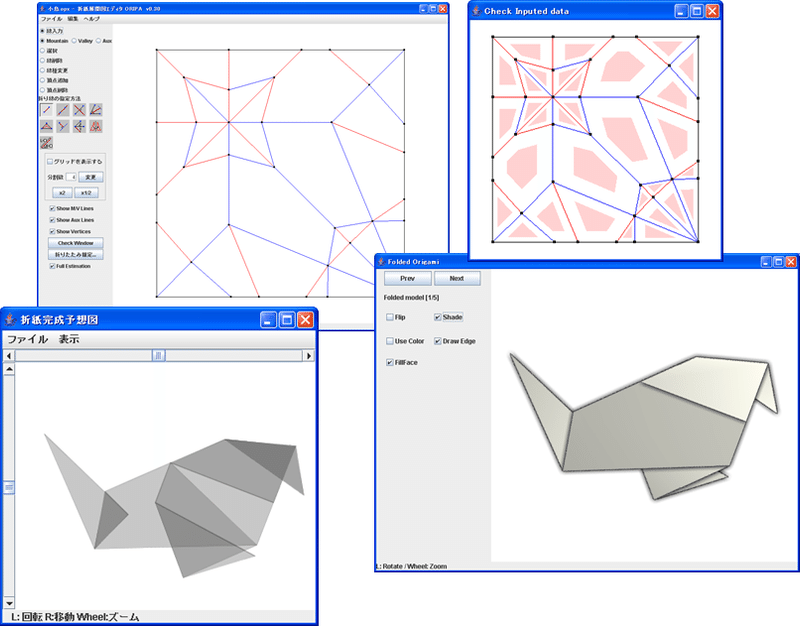This screenshot has height=626, width=800.
Task: Open the Check Window
Action: tap(76, 243)
